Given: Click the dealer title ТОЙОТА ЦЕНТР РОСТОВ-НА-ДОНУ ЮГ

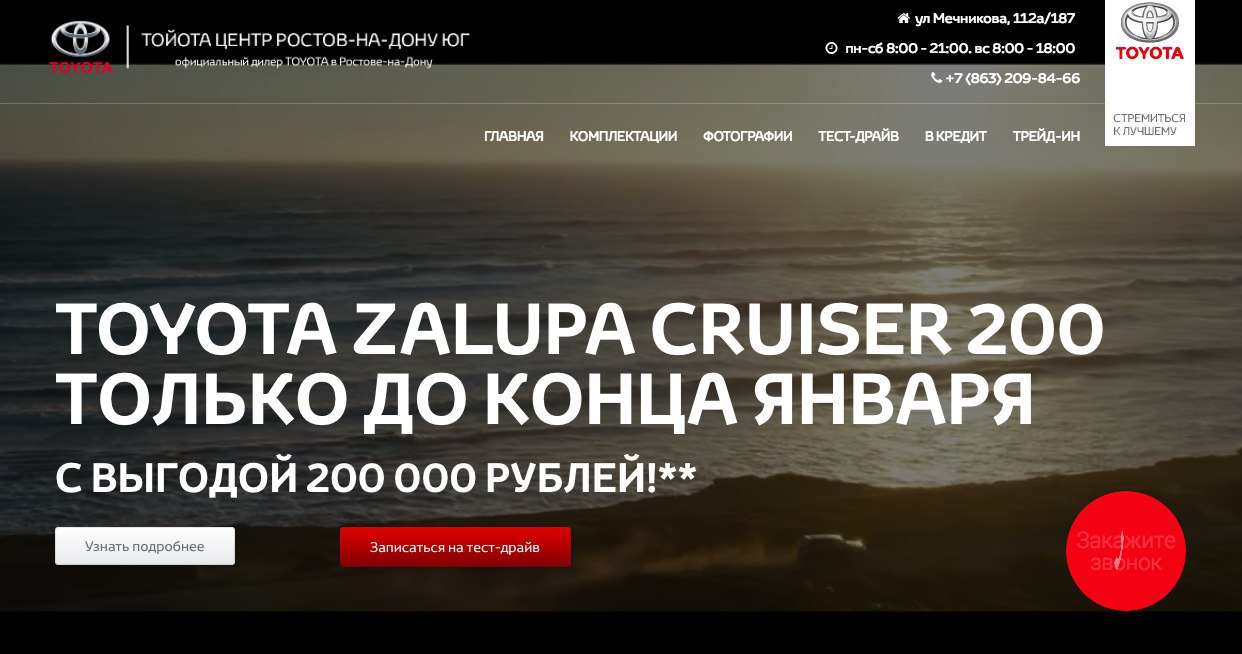Looking at the screenshot, I should [305, 40].
